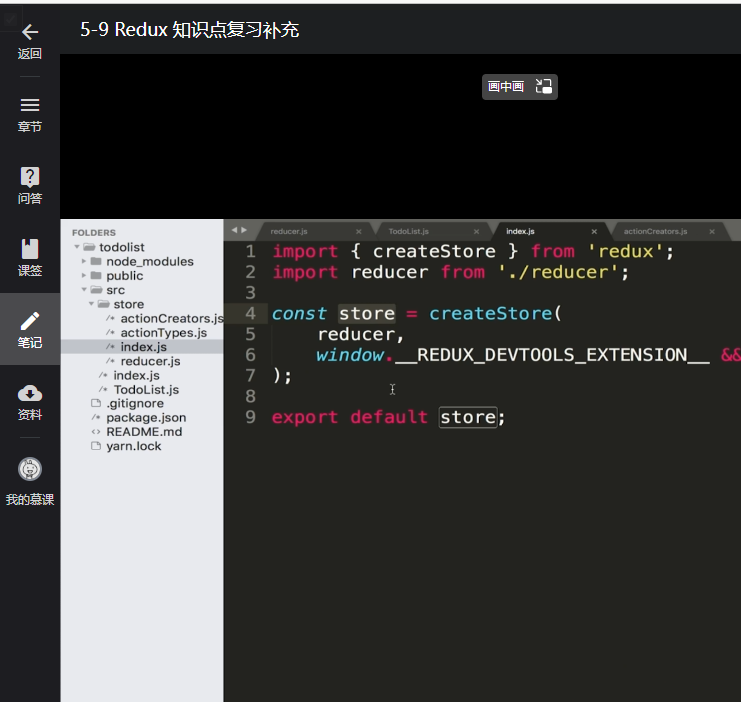Click the FOLDERS sidebar heading
The height and width of the screenshot is (702, 741).
[94, 233]
